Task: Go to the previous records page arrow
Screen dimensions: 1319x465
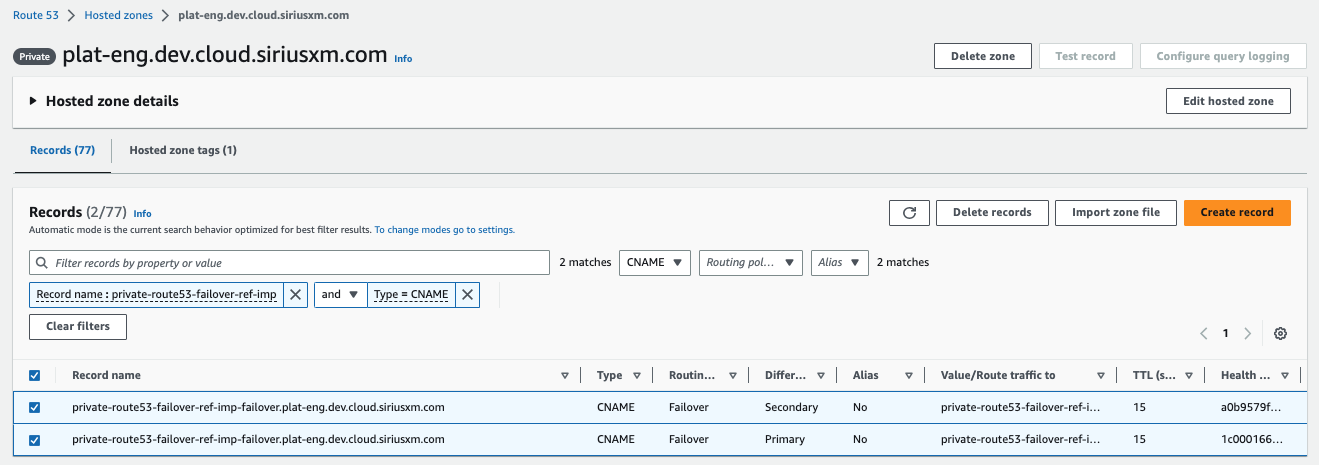Action: 1203,333
